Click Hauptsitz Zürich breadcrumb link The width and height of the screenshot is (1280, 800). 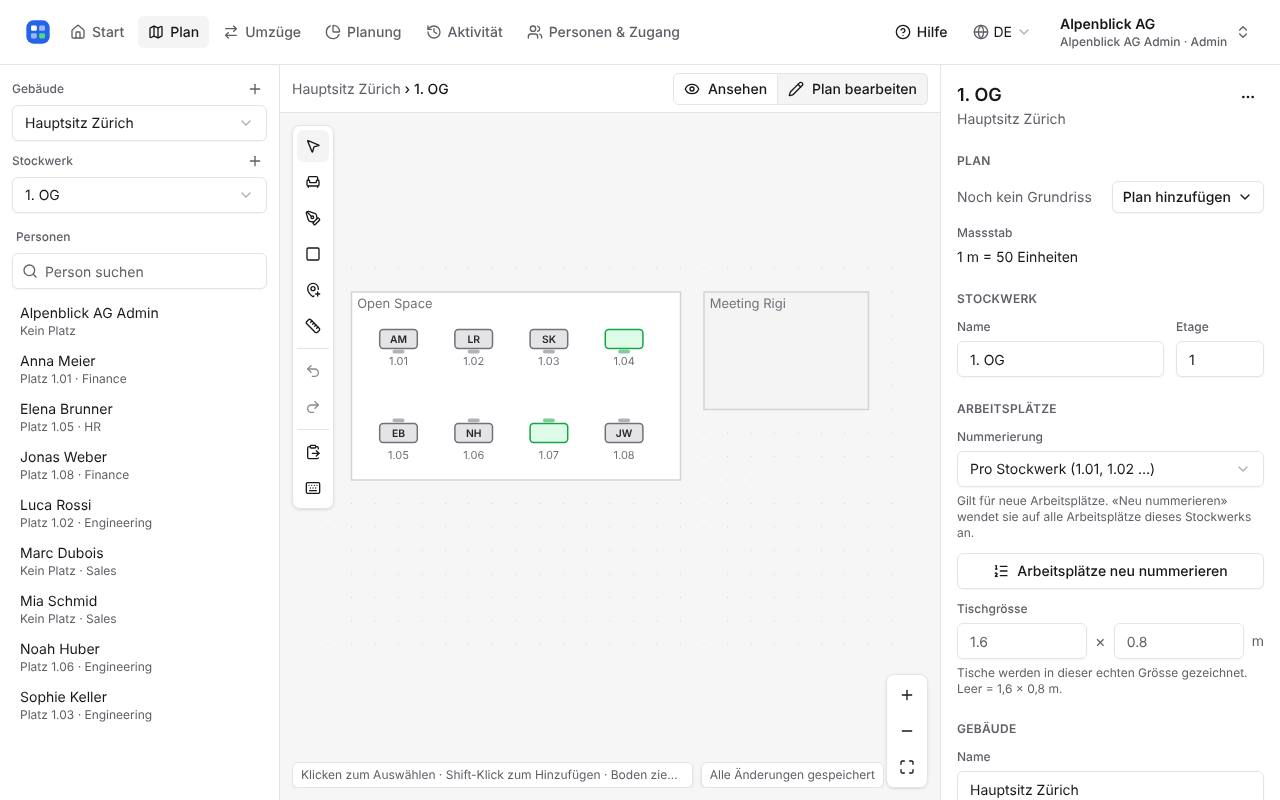pyautogui.click(x=346, y=89)
